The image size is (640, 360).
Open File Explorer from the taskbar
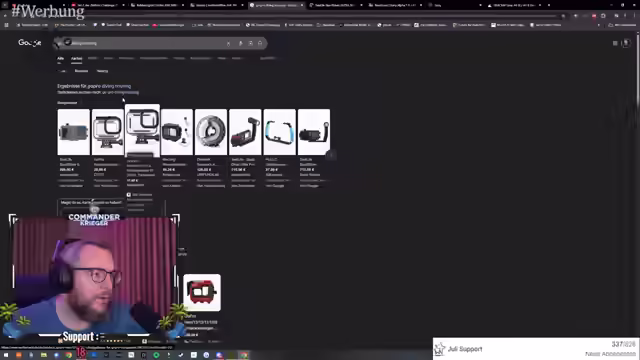(44, 355)
